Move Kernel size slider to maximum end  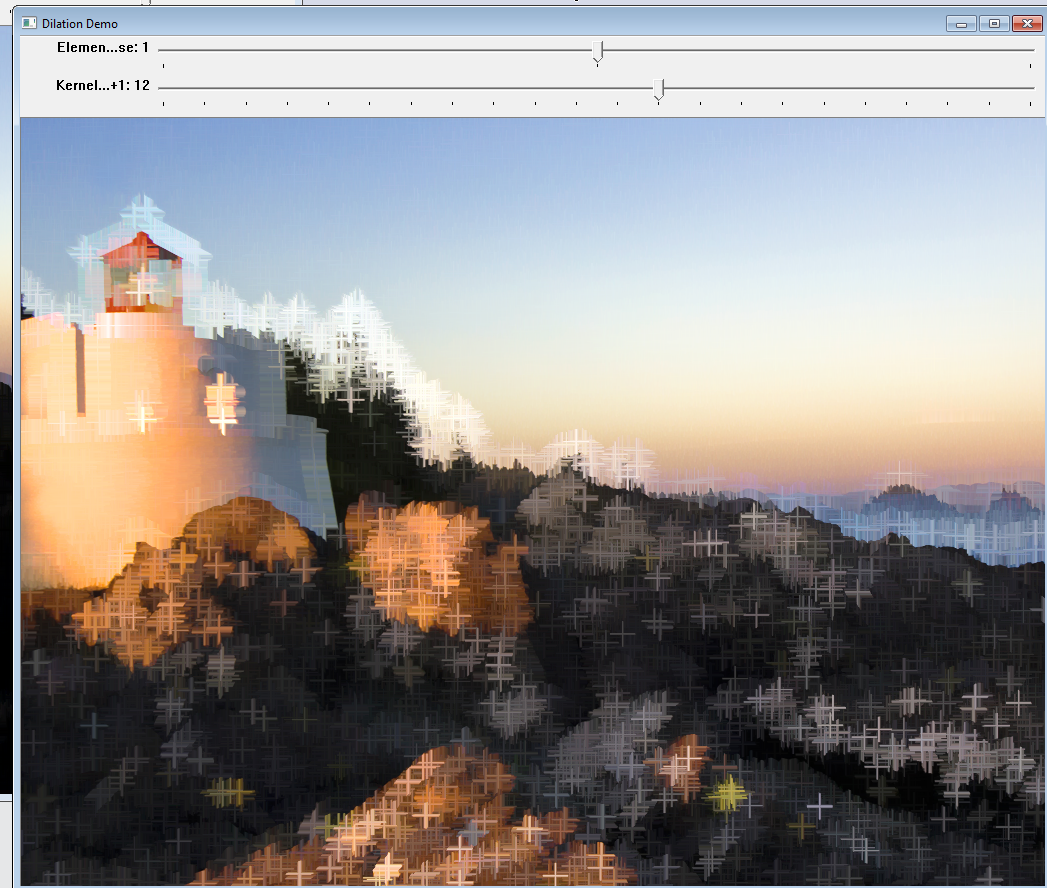[x=1029, y=88]
